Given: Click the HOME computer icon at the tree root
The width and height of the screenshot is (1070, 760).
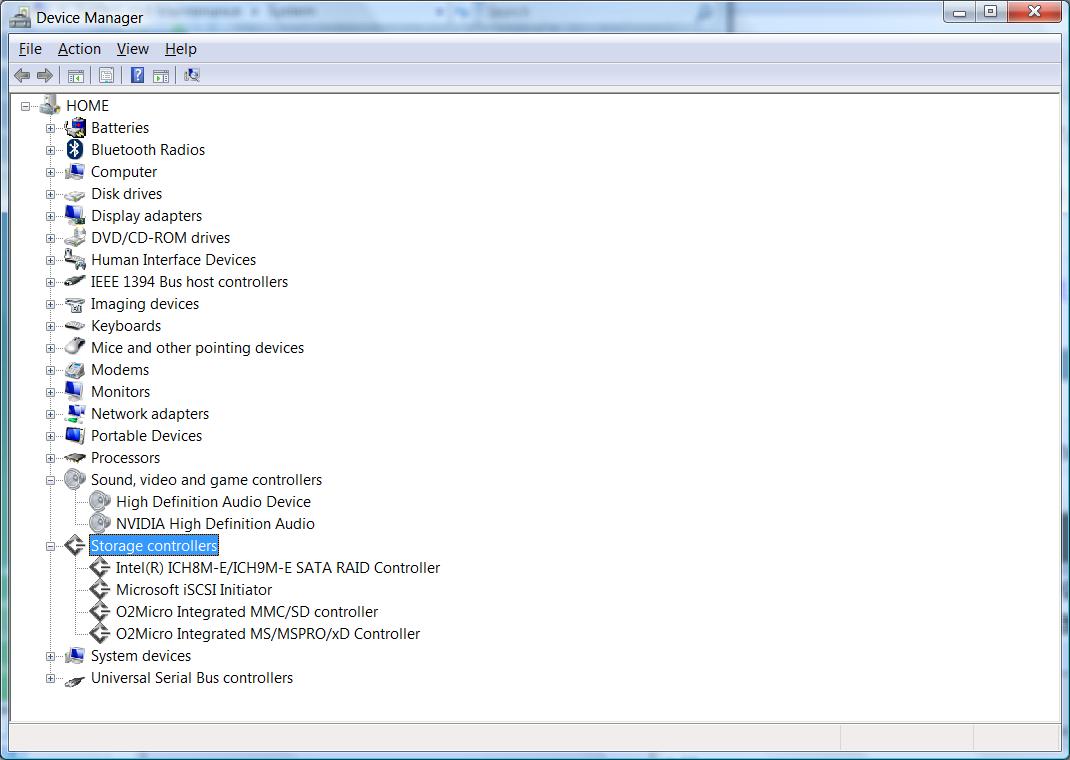Looking at the screenshot, I should tap(50, 105).
